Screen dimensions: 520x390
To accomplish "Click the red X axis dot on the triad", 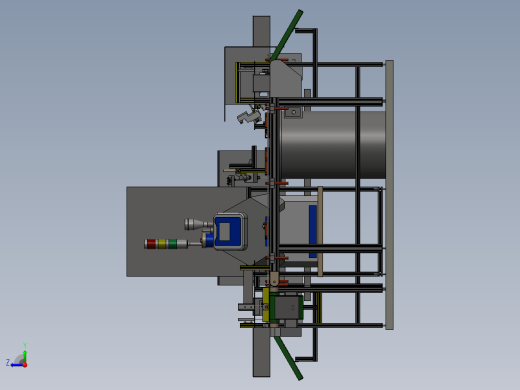I will click(25, 365).
